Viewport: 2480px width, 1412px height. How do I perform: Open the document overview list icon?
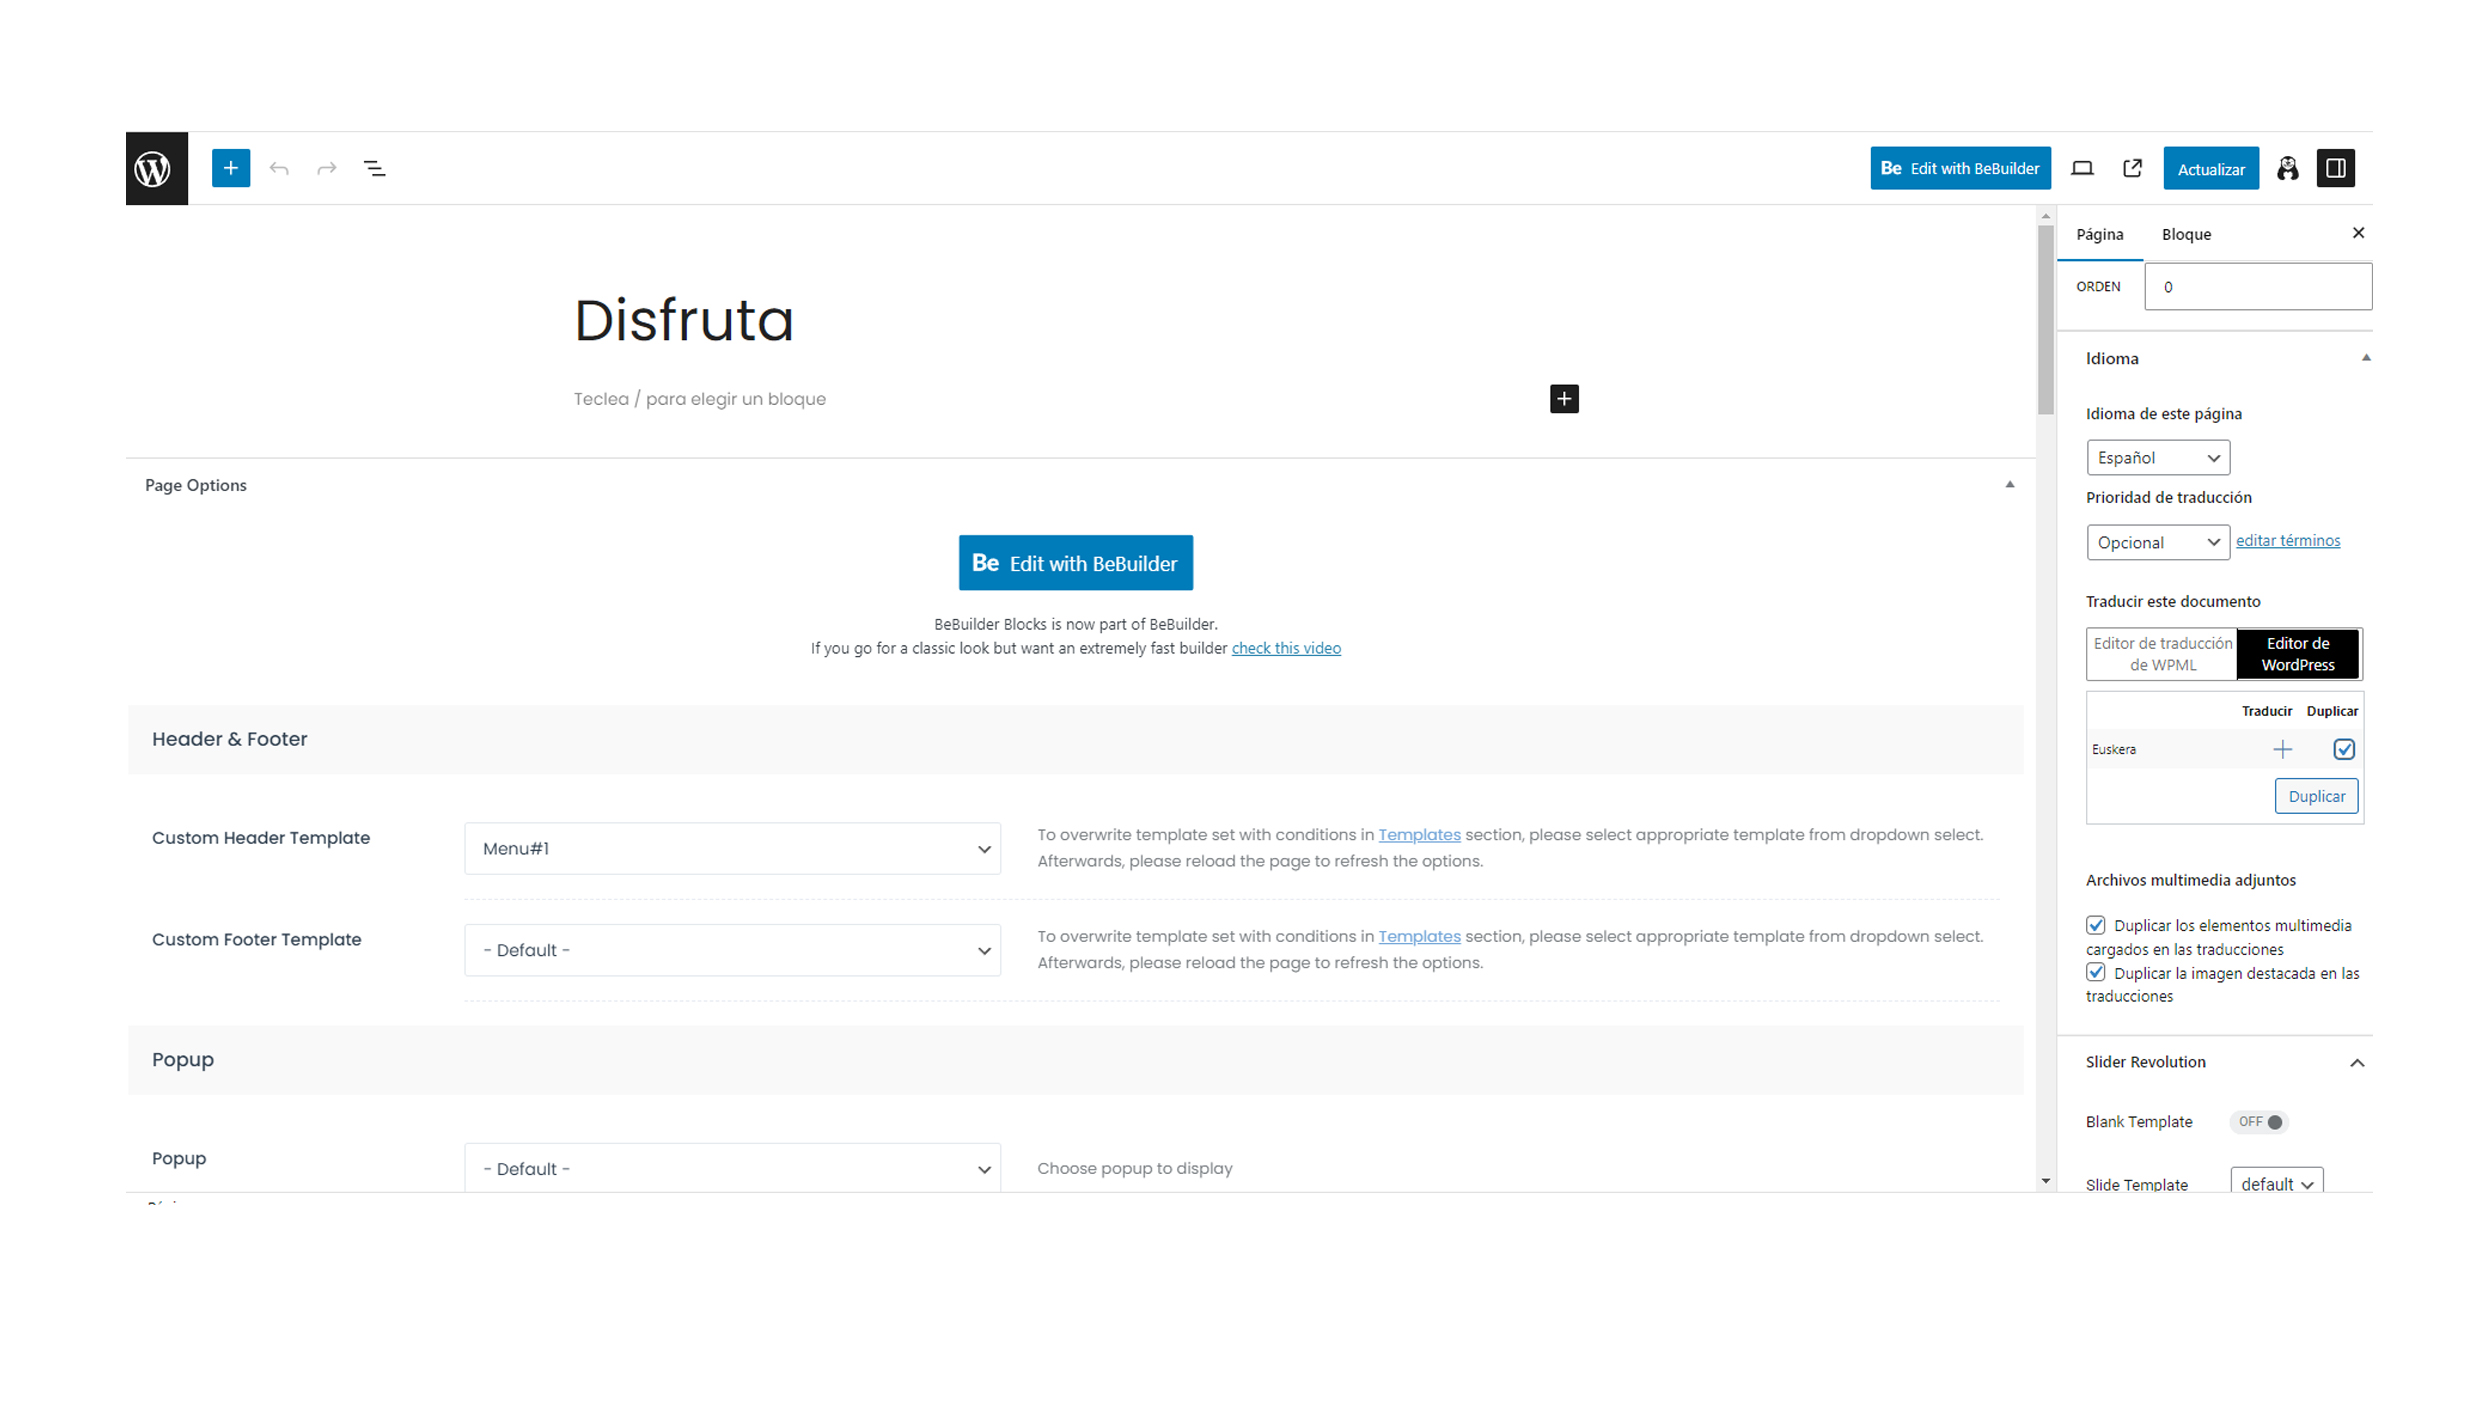point(375,168)
